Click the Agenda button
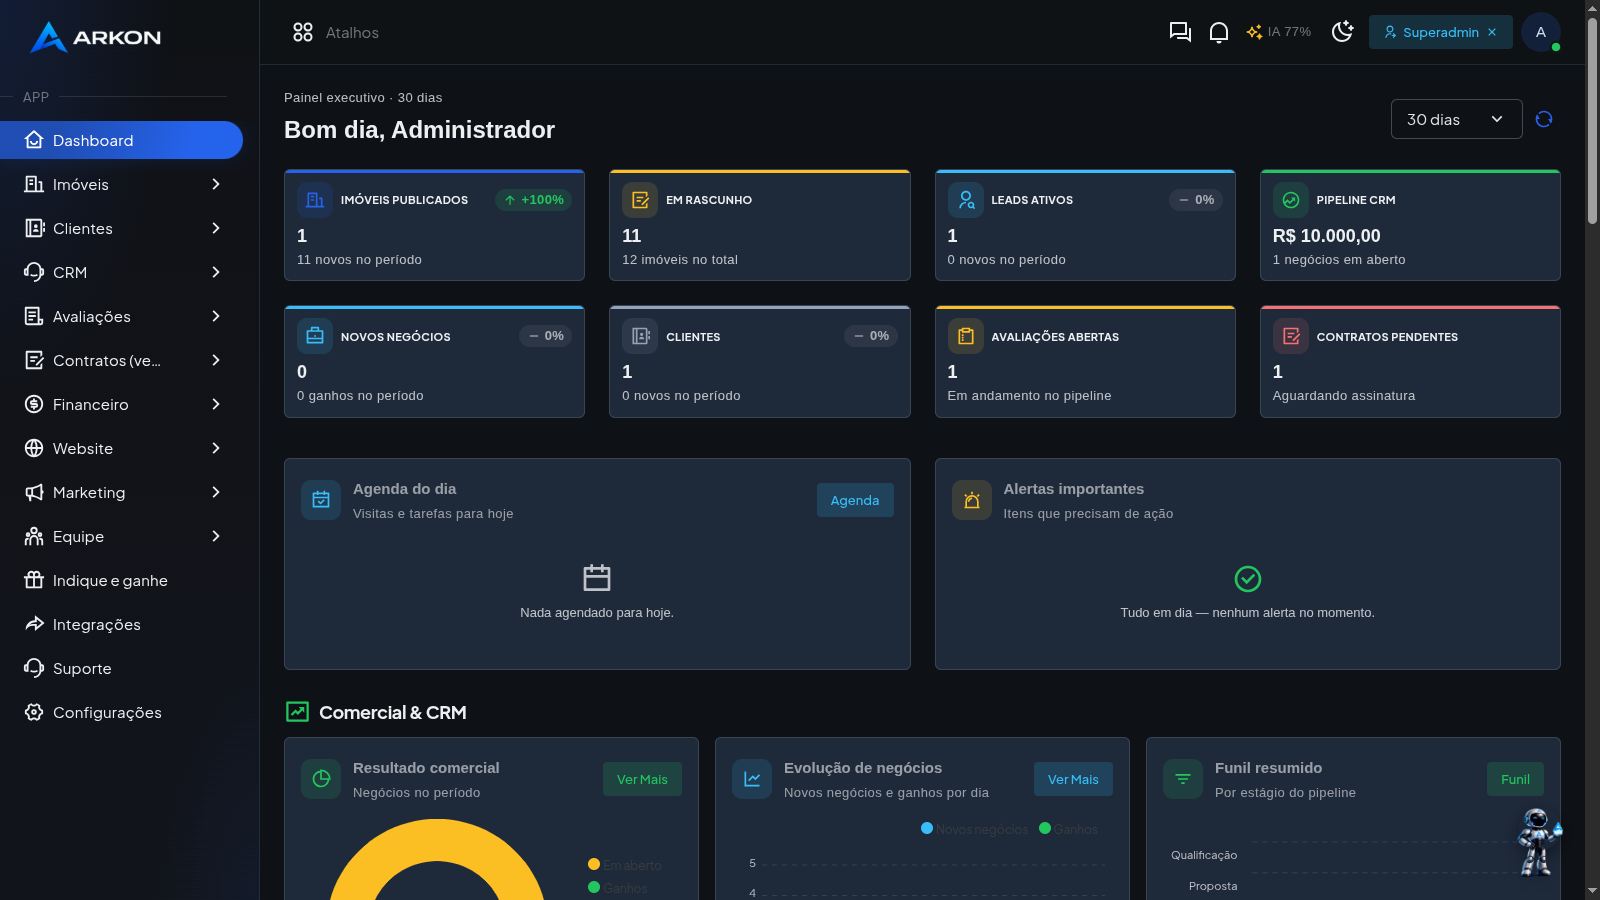The width and height of the screenshot is (1600, 900). click(855, 500)
